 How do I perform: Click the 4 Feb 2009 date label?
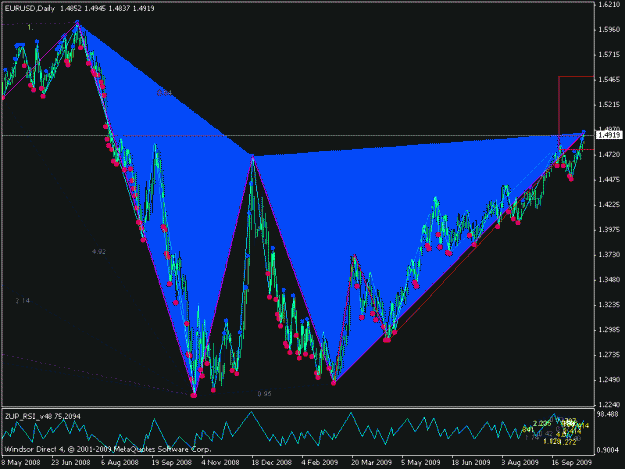(320, 463)
